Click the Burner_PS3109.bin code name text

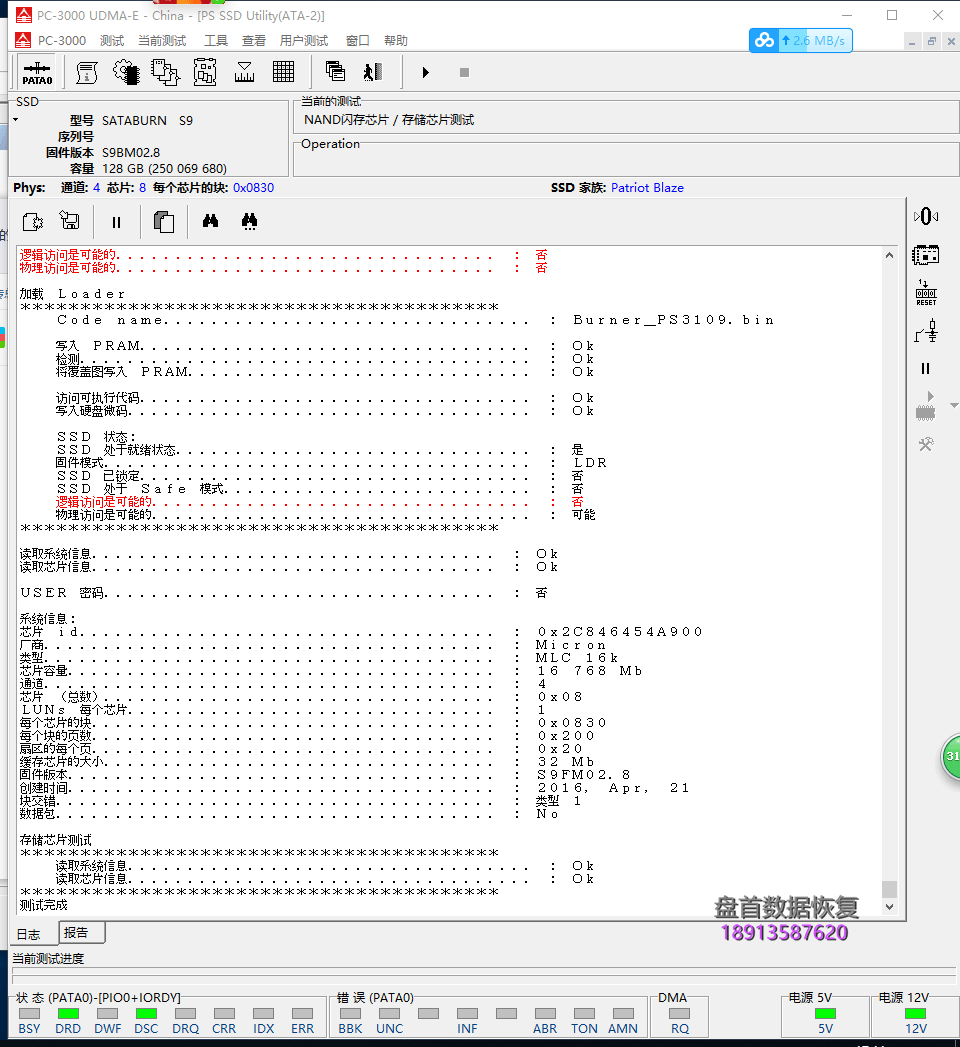click(x=674, y=320)
